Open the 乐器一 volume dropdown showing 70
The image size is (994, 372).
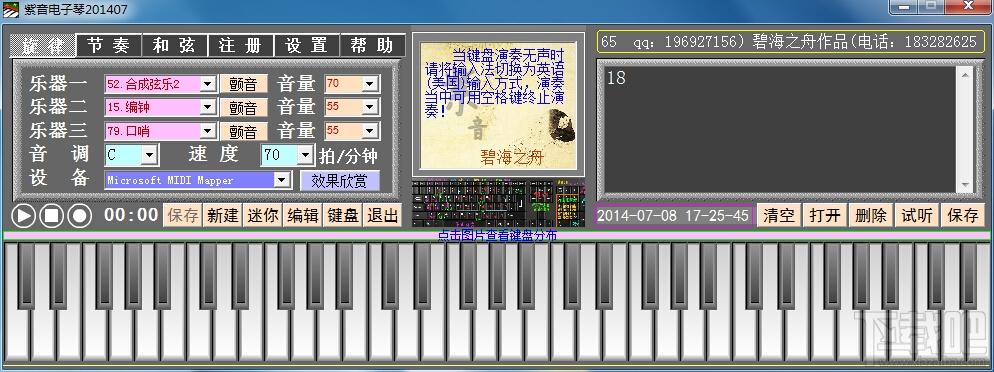(x=370, y=84)
